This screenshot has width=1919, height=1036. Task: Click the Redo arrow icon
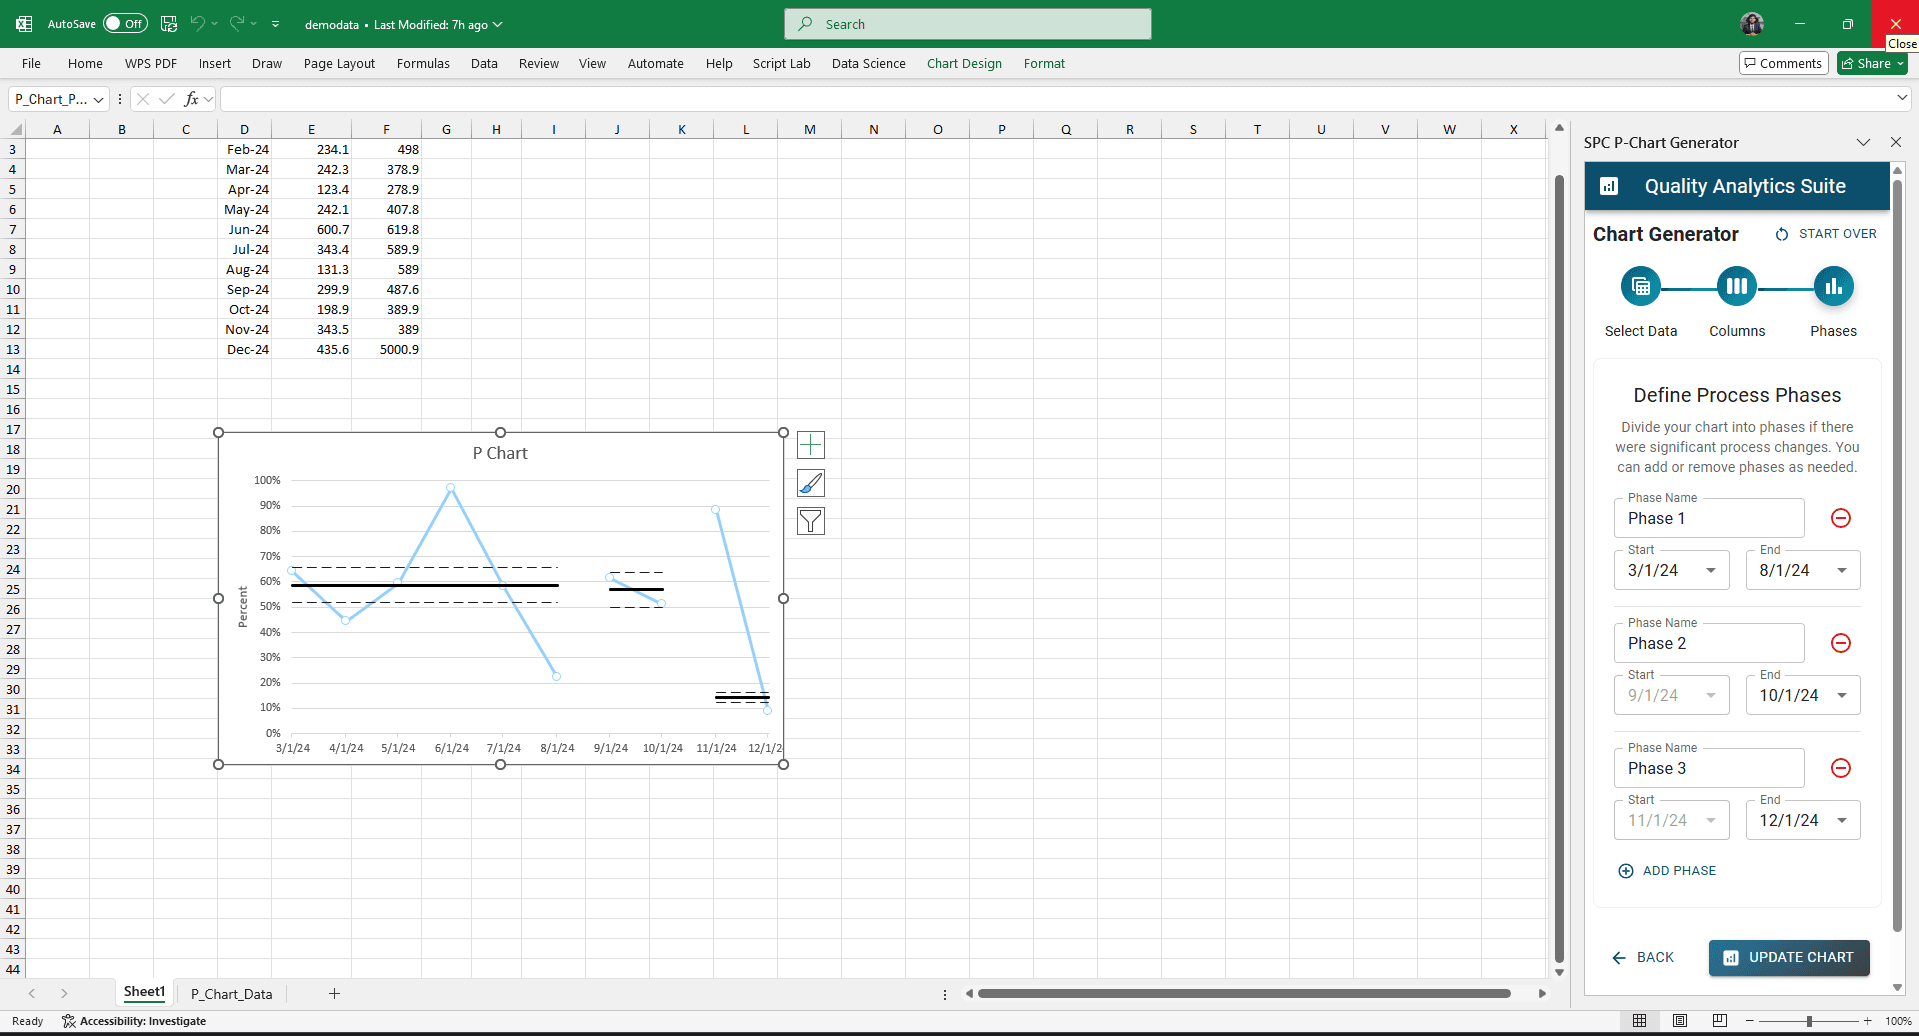(237, 24)
